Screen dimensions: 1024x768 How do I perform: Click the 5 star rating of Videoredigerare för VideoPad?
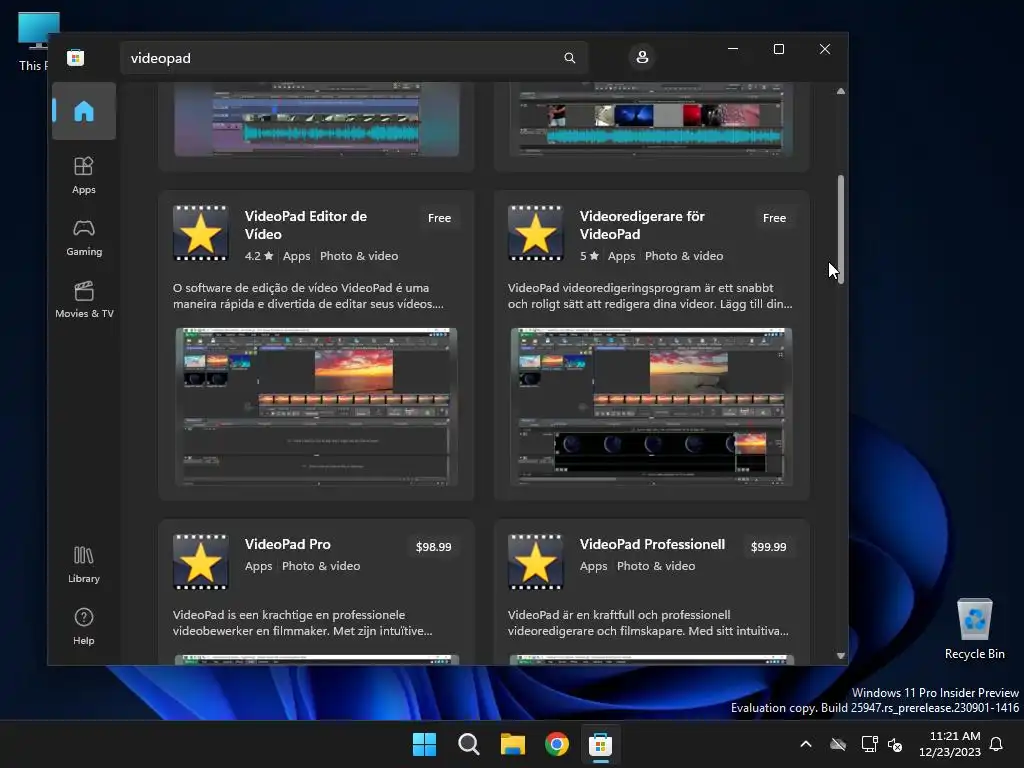click(x=589, y=256)
